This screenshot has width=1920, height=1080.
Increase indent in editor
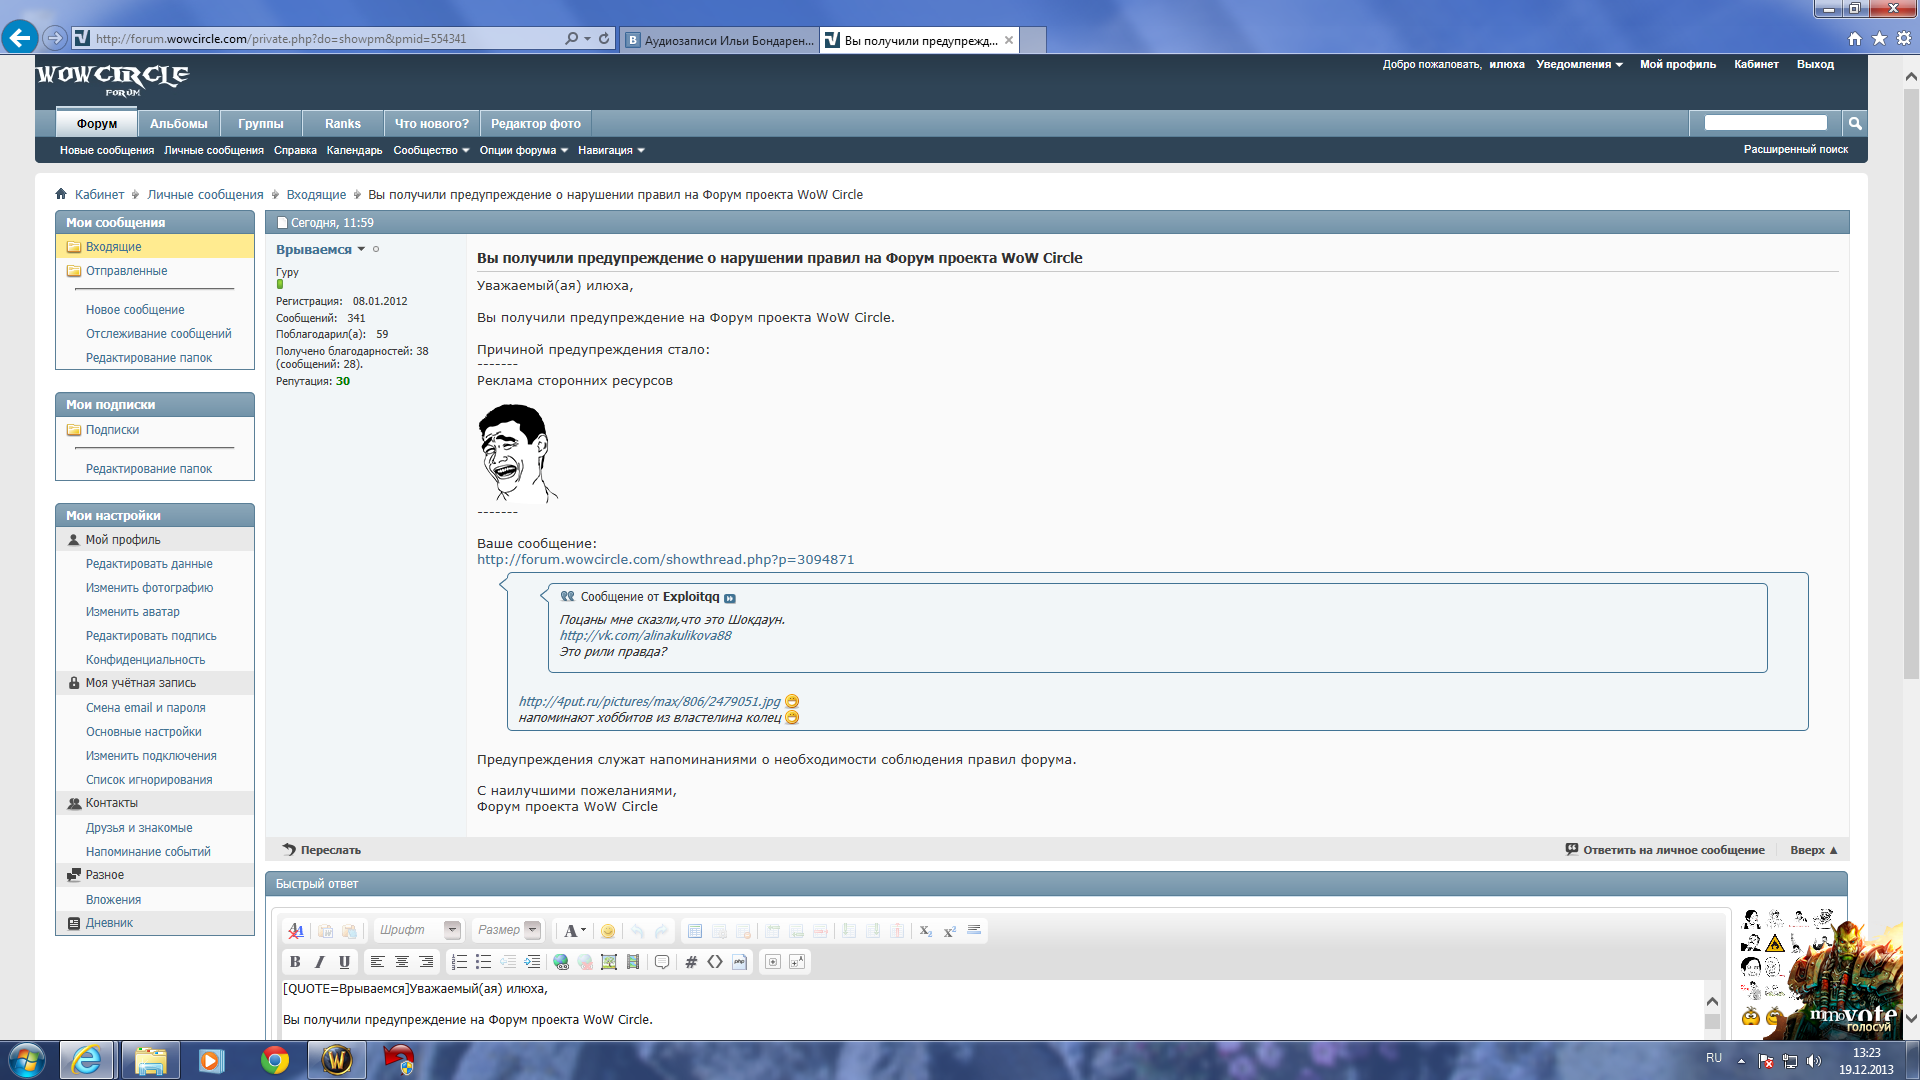532,962
